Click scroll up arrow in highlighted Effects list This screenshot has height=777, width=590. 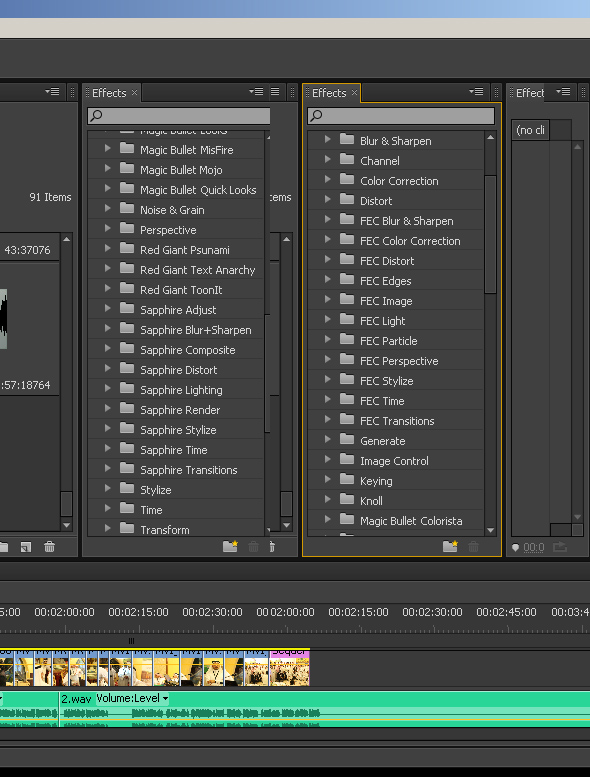click(490, 137)
